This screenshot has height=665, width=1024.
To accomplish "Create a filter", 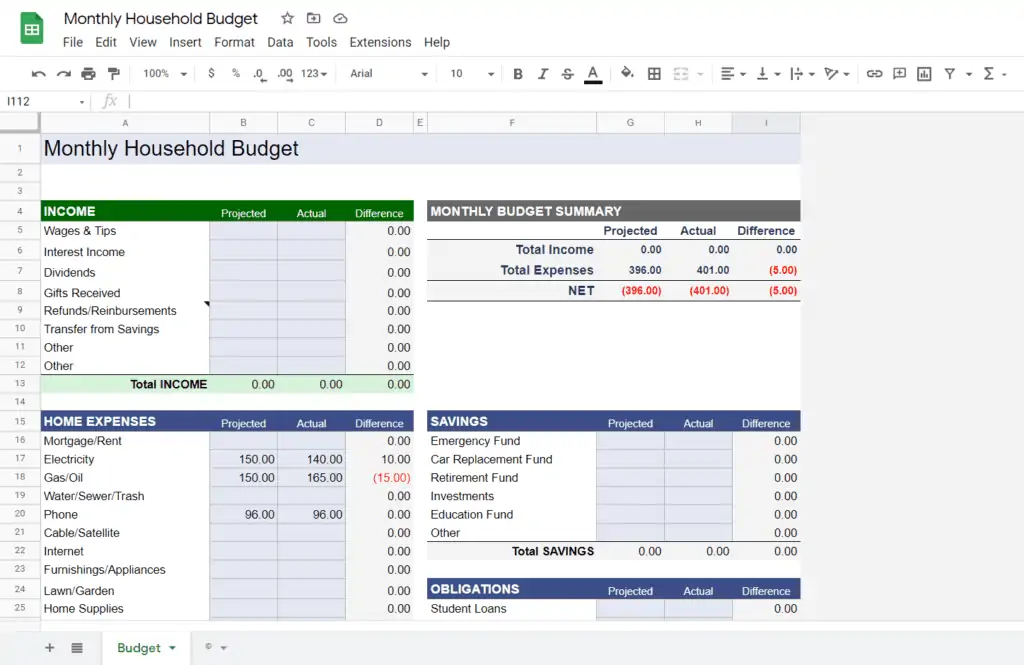I will click(948, 73).
